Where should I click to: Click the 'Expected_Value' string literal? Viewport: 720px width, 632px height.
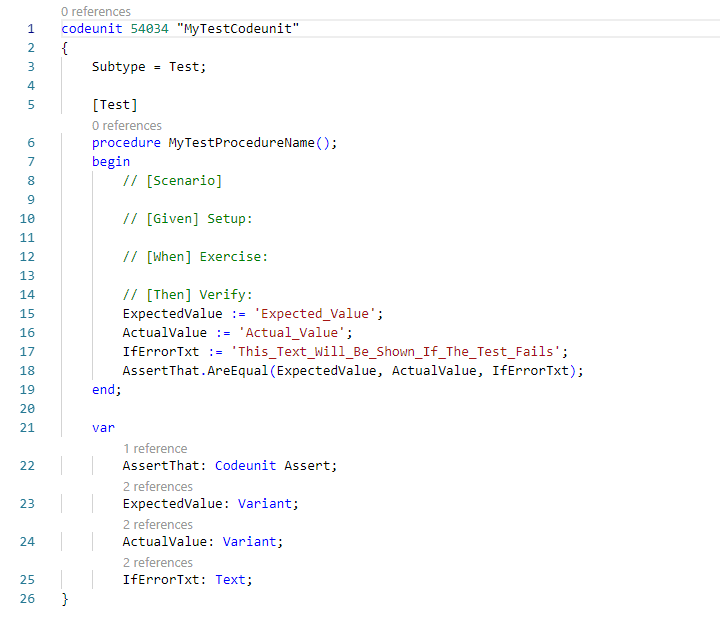point(315,314)
